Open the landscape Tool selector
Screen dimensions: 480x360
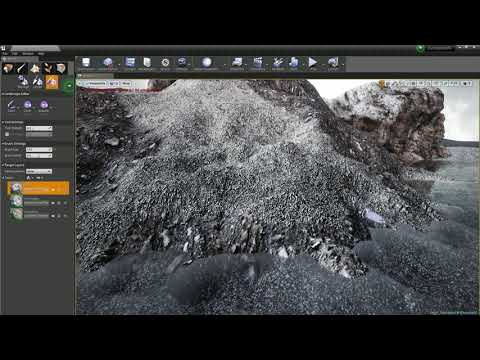12,105
